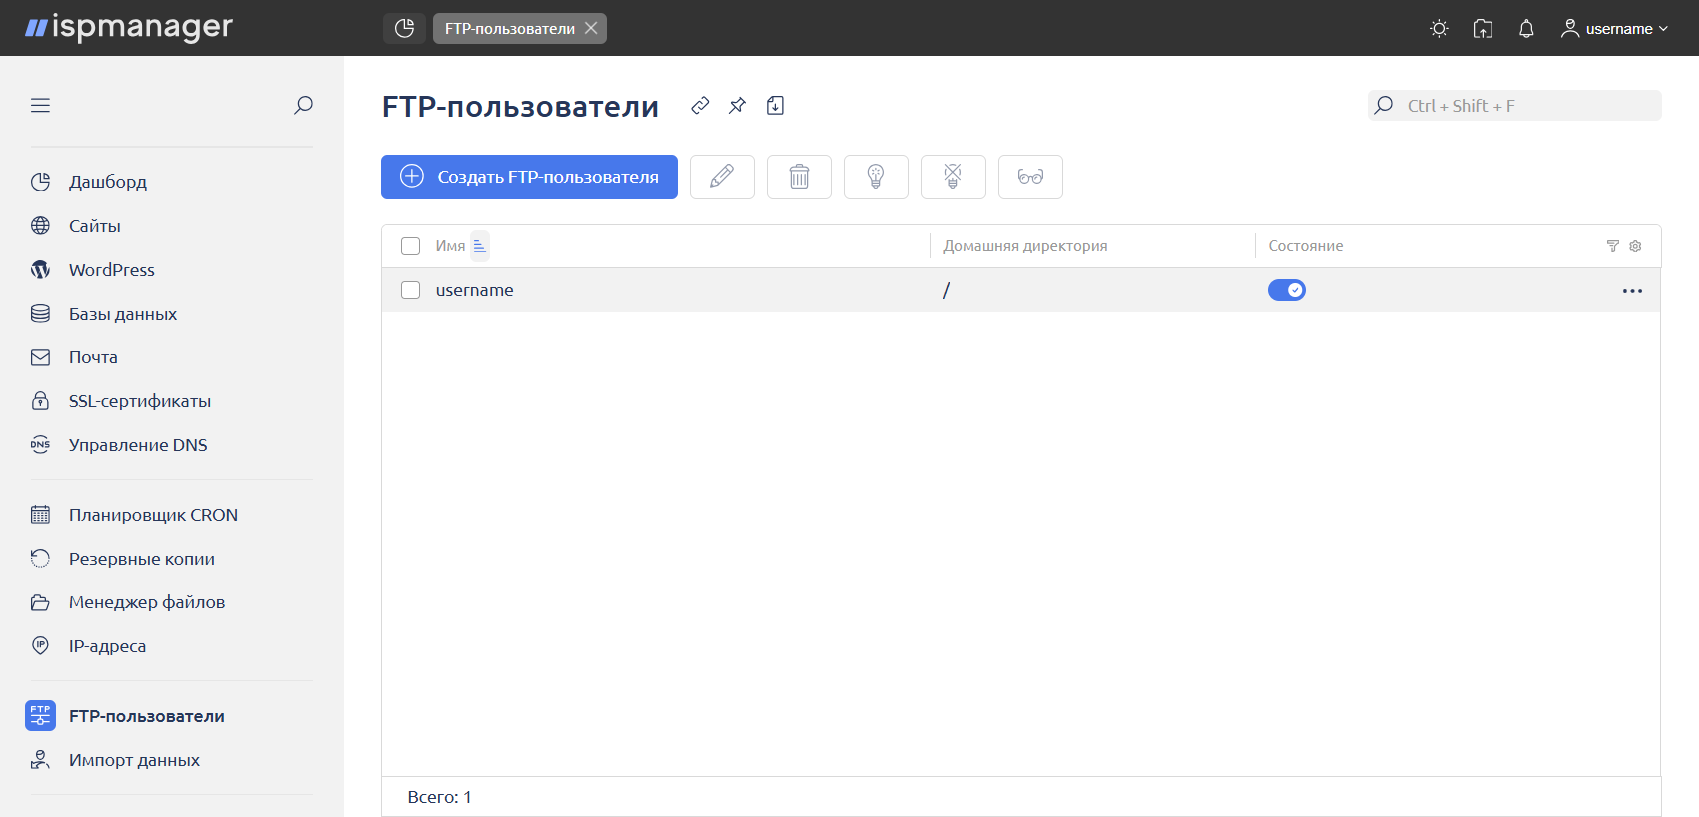This screenshot has height=817, width=1699.
Task: Click the edit pencil toolbar icon
Action: click(x=722, y=177)
